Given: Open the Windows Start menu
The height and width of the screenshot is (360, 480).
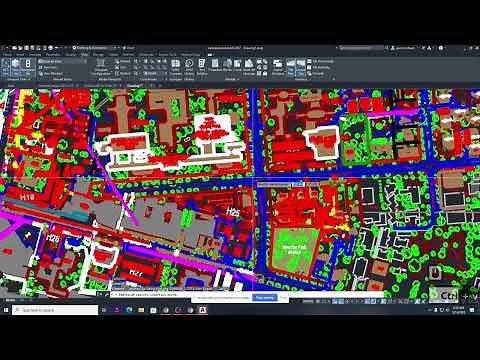Looking at the screenshot, I should [x=6, y=310].
